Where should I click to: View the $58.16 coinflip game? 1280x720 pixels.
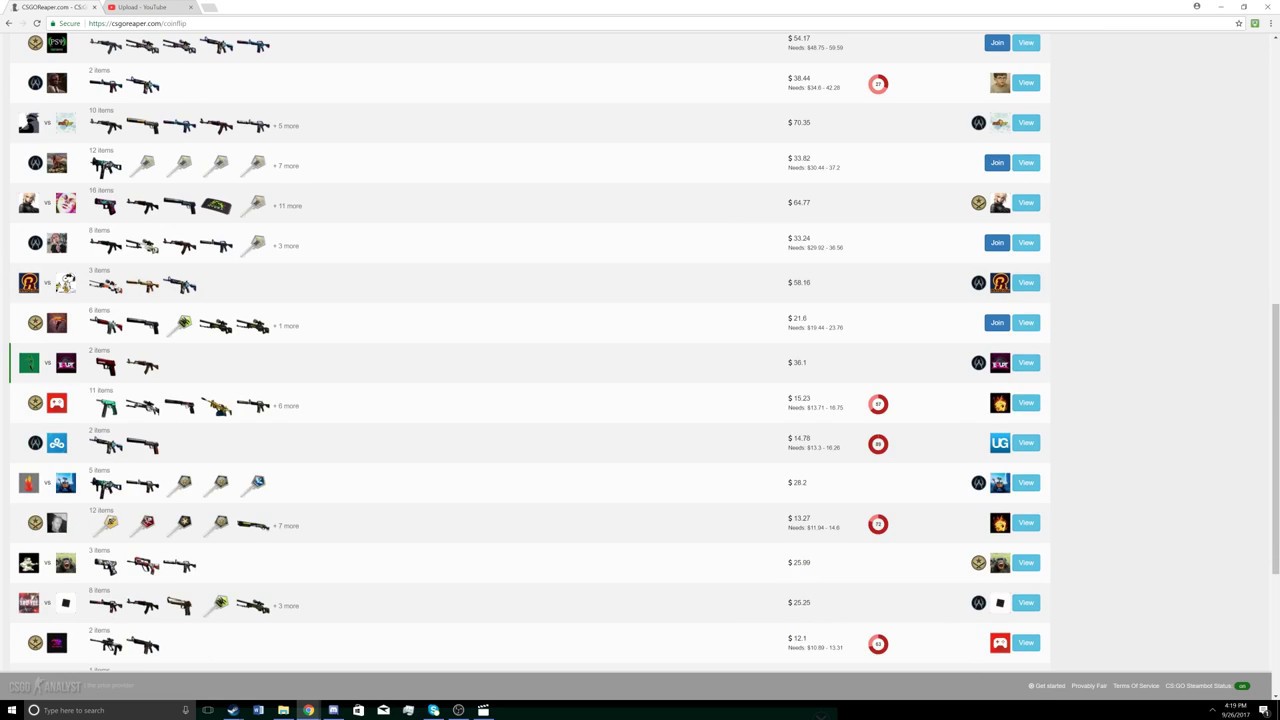(x=1026, y=283)
